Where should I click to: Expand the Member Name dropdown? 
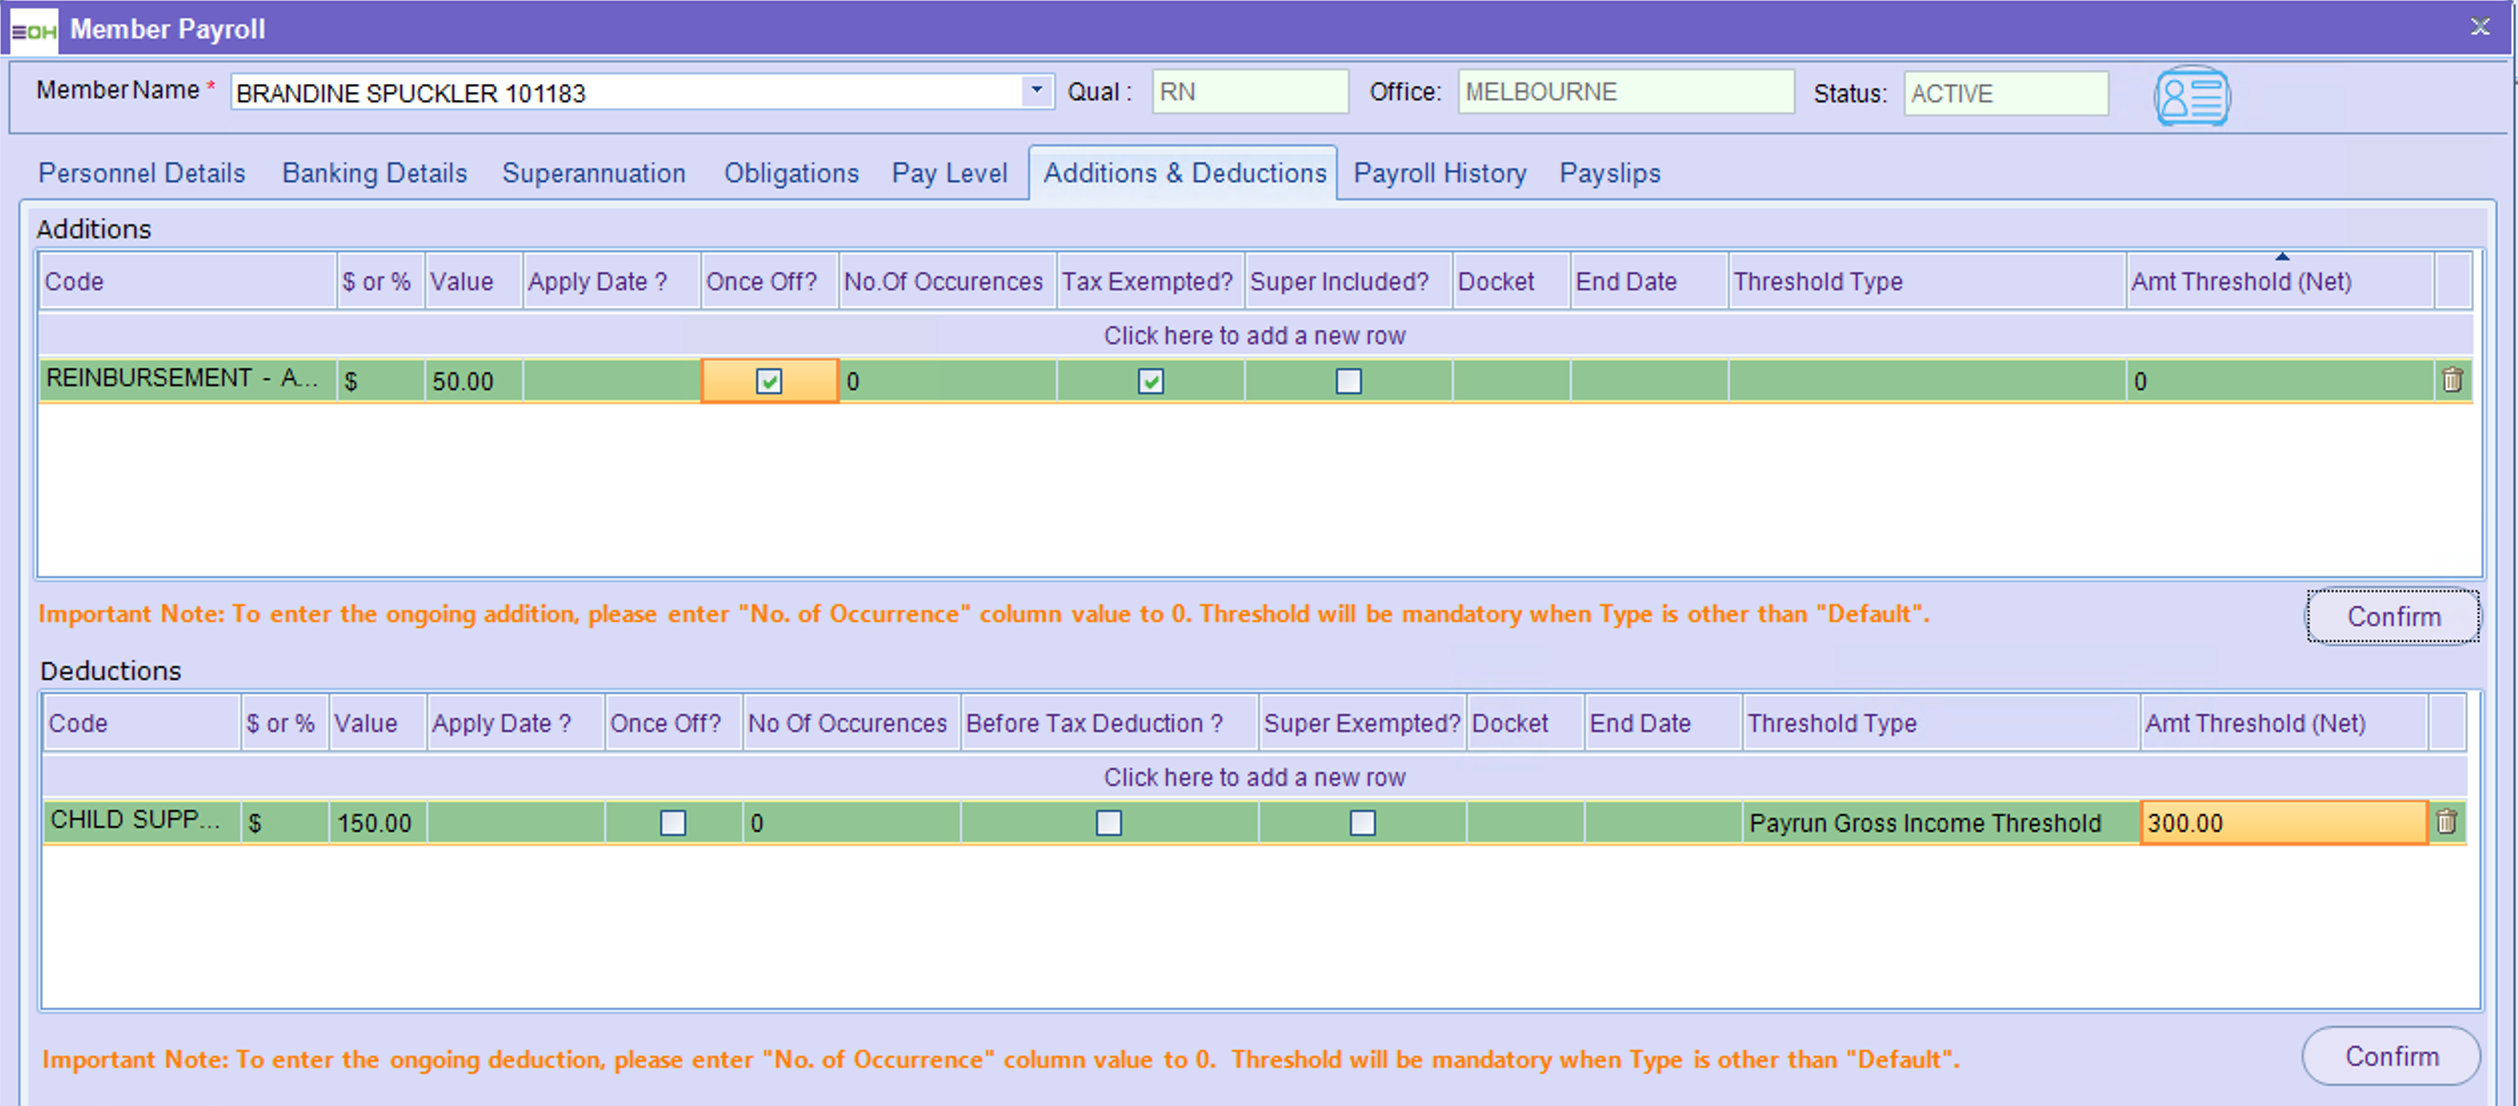click(1037, 91)
